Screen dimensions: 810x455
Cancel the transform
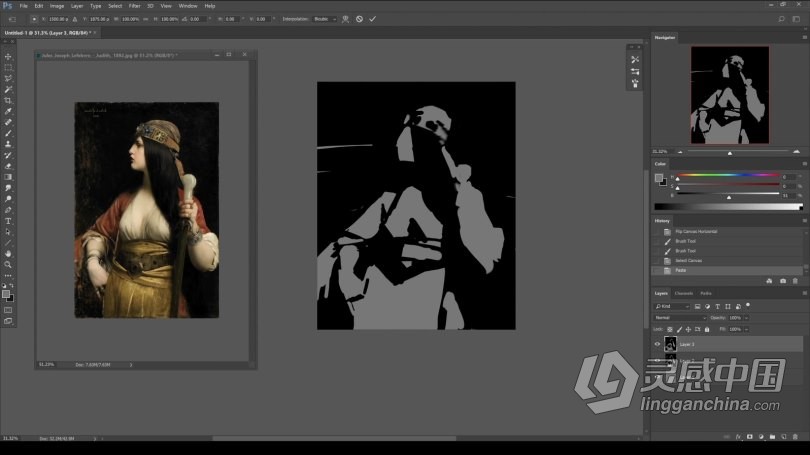click(x=359, y=19)
